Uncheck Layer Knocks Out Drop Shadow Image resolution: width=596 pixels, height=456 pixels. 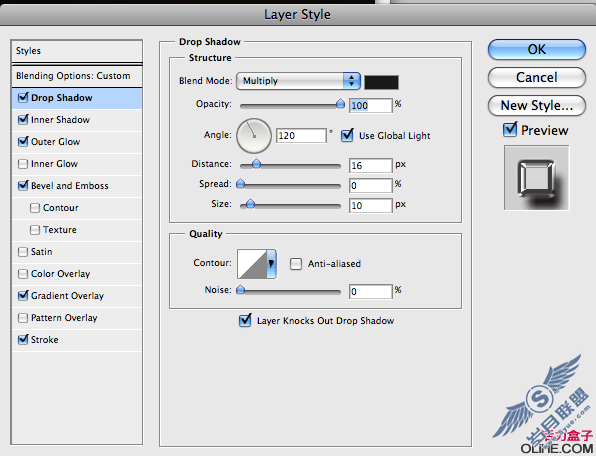(245, 320)
